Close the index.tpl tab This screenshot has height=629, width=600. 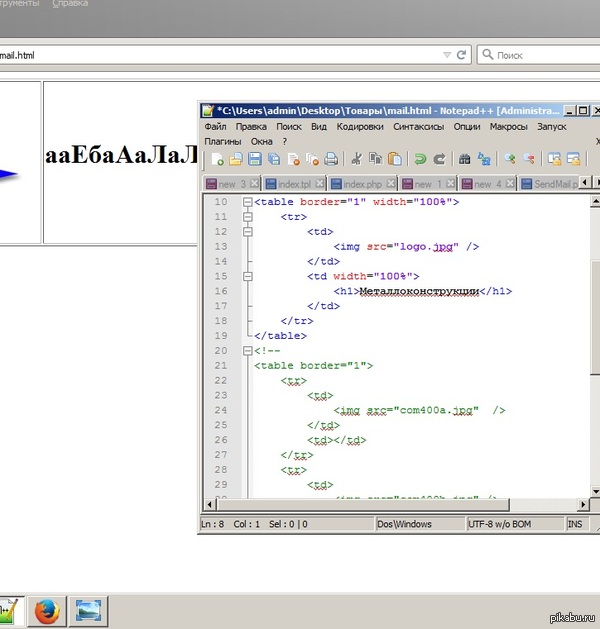pos(320,184)
